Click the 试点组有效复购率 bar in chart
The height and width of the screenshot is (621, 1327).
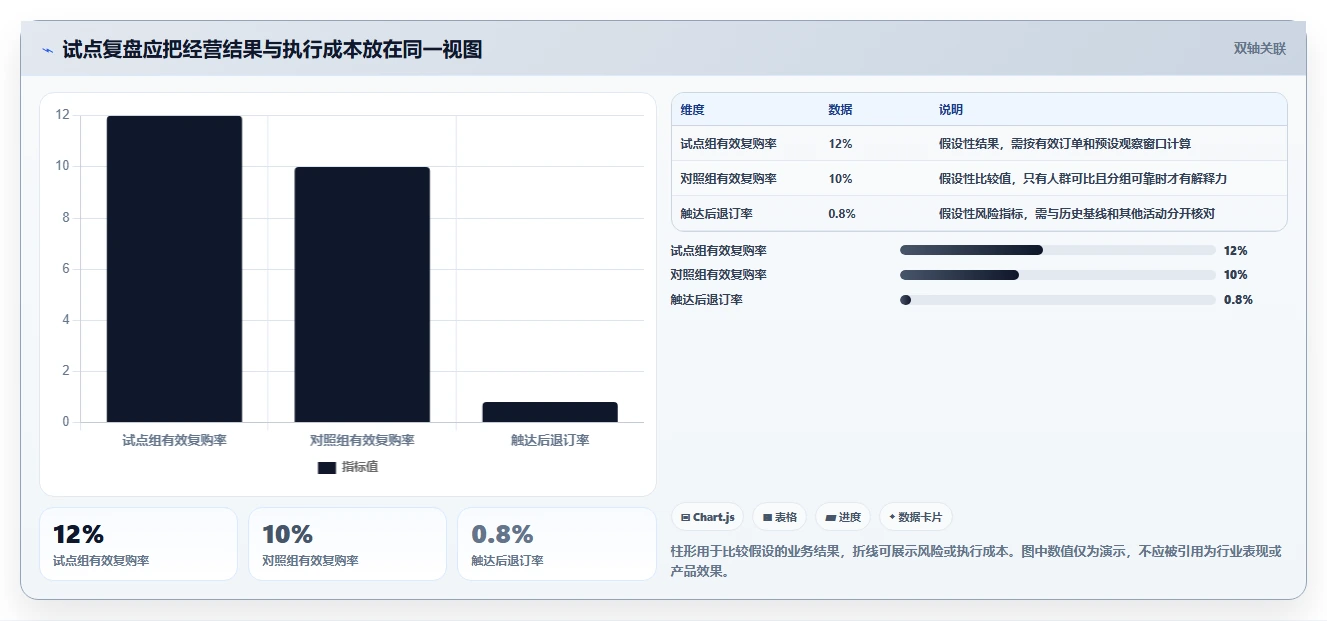[174, 269]
